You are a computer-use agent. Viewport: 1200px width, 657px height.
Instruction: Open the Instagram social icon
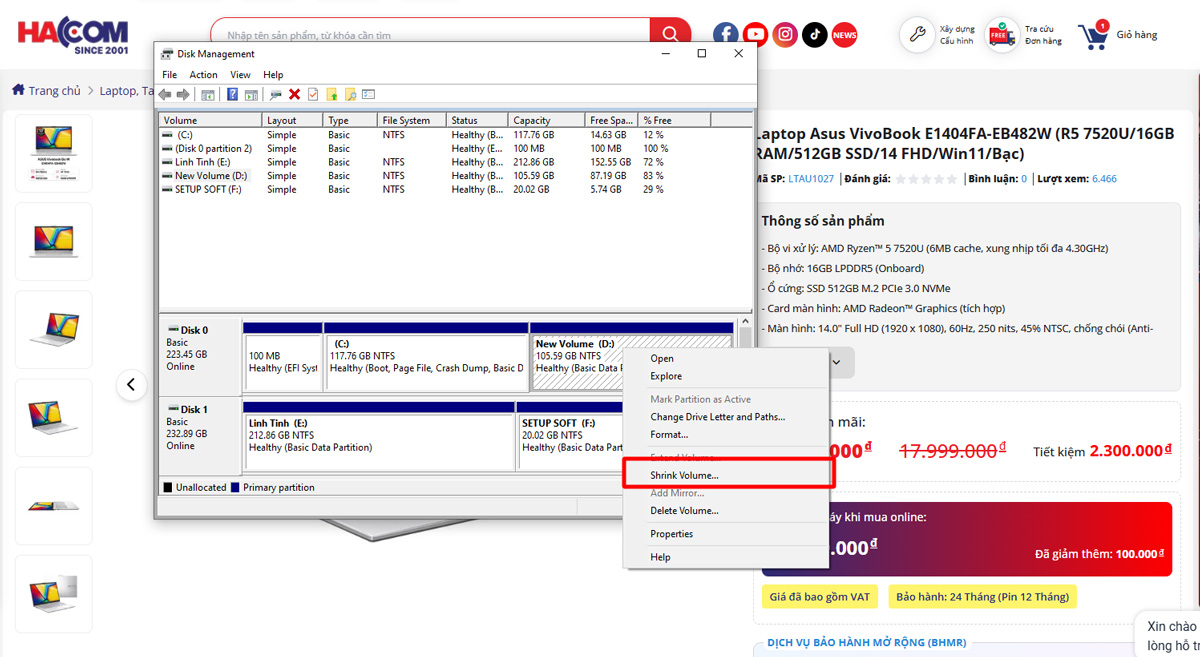[786, 35]
